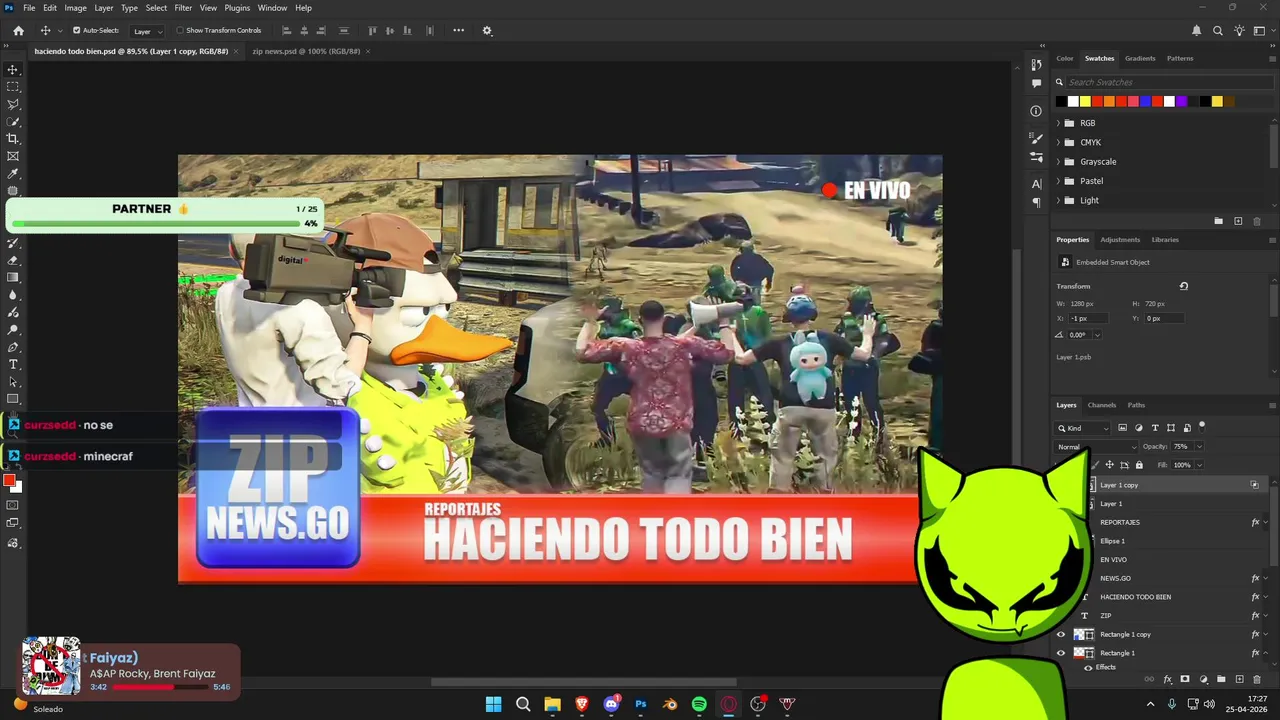Open the Auto-Select Layer dropdown
The width and height of the screenshot is (1280, 720).
148,31
